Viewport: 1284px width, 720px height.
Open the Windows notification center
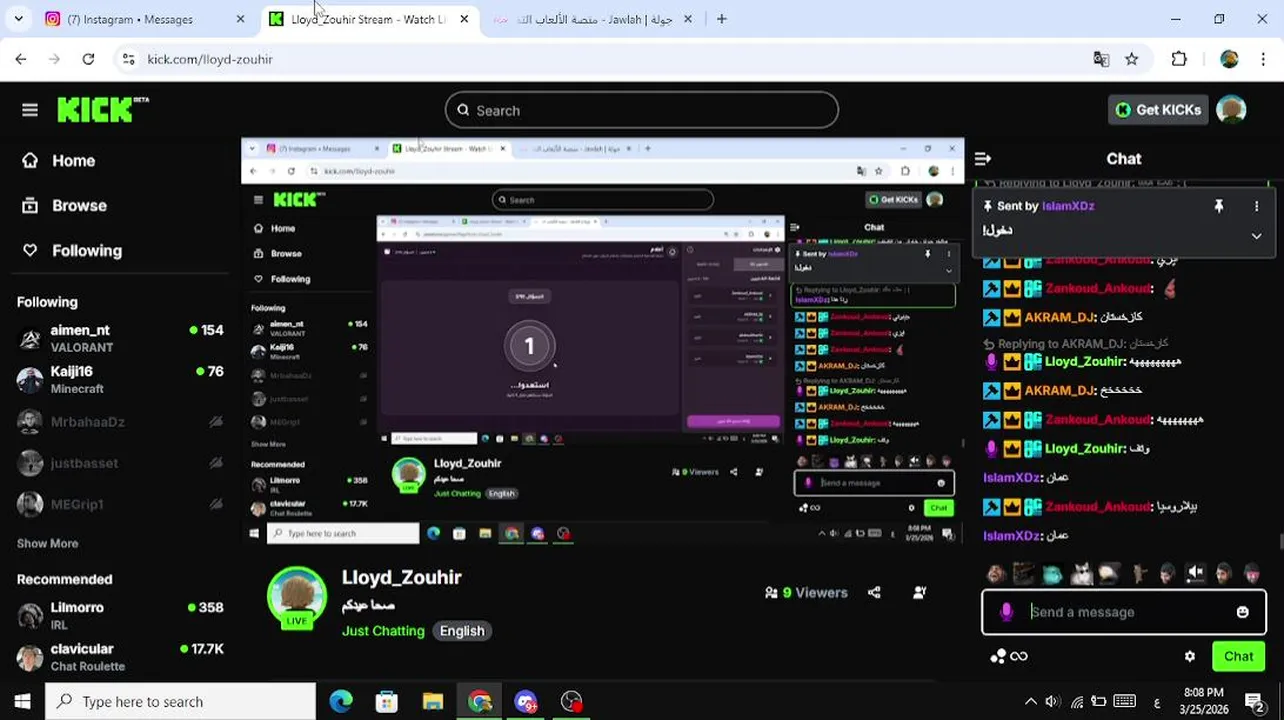point(1254,701)
